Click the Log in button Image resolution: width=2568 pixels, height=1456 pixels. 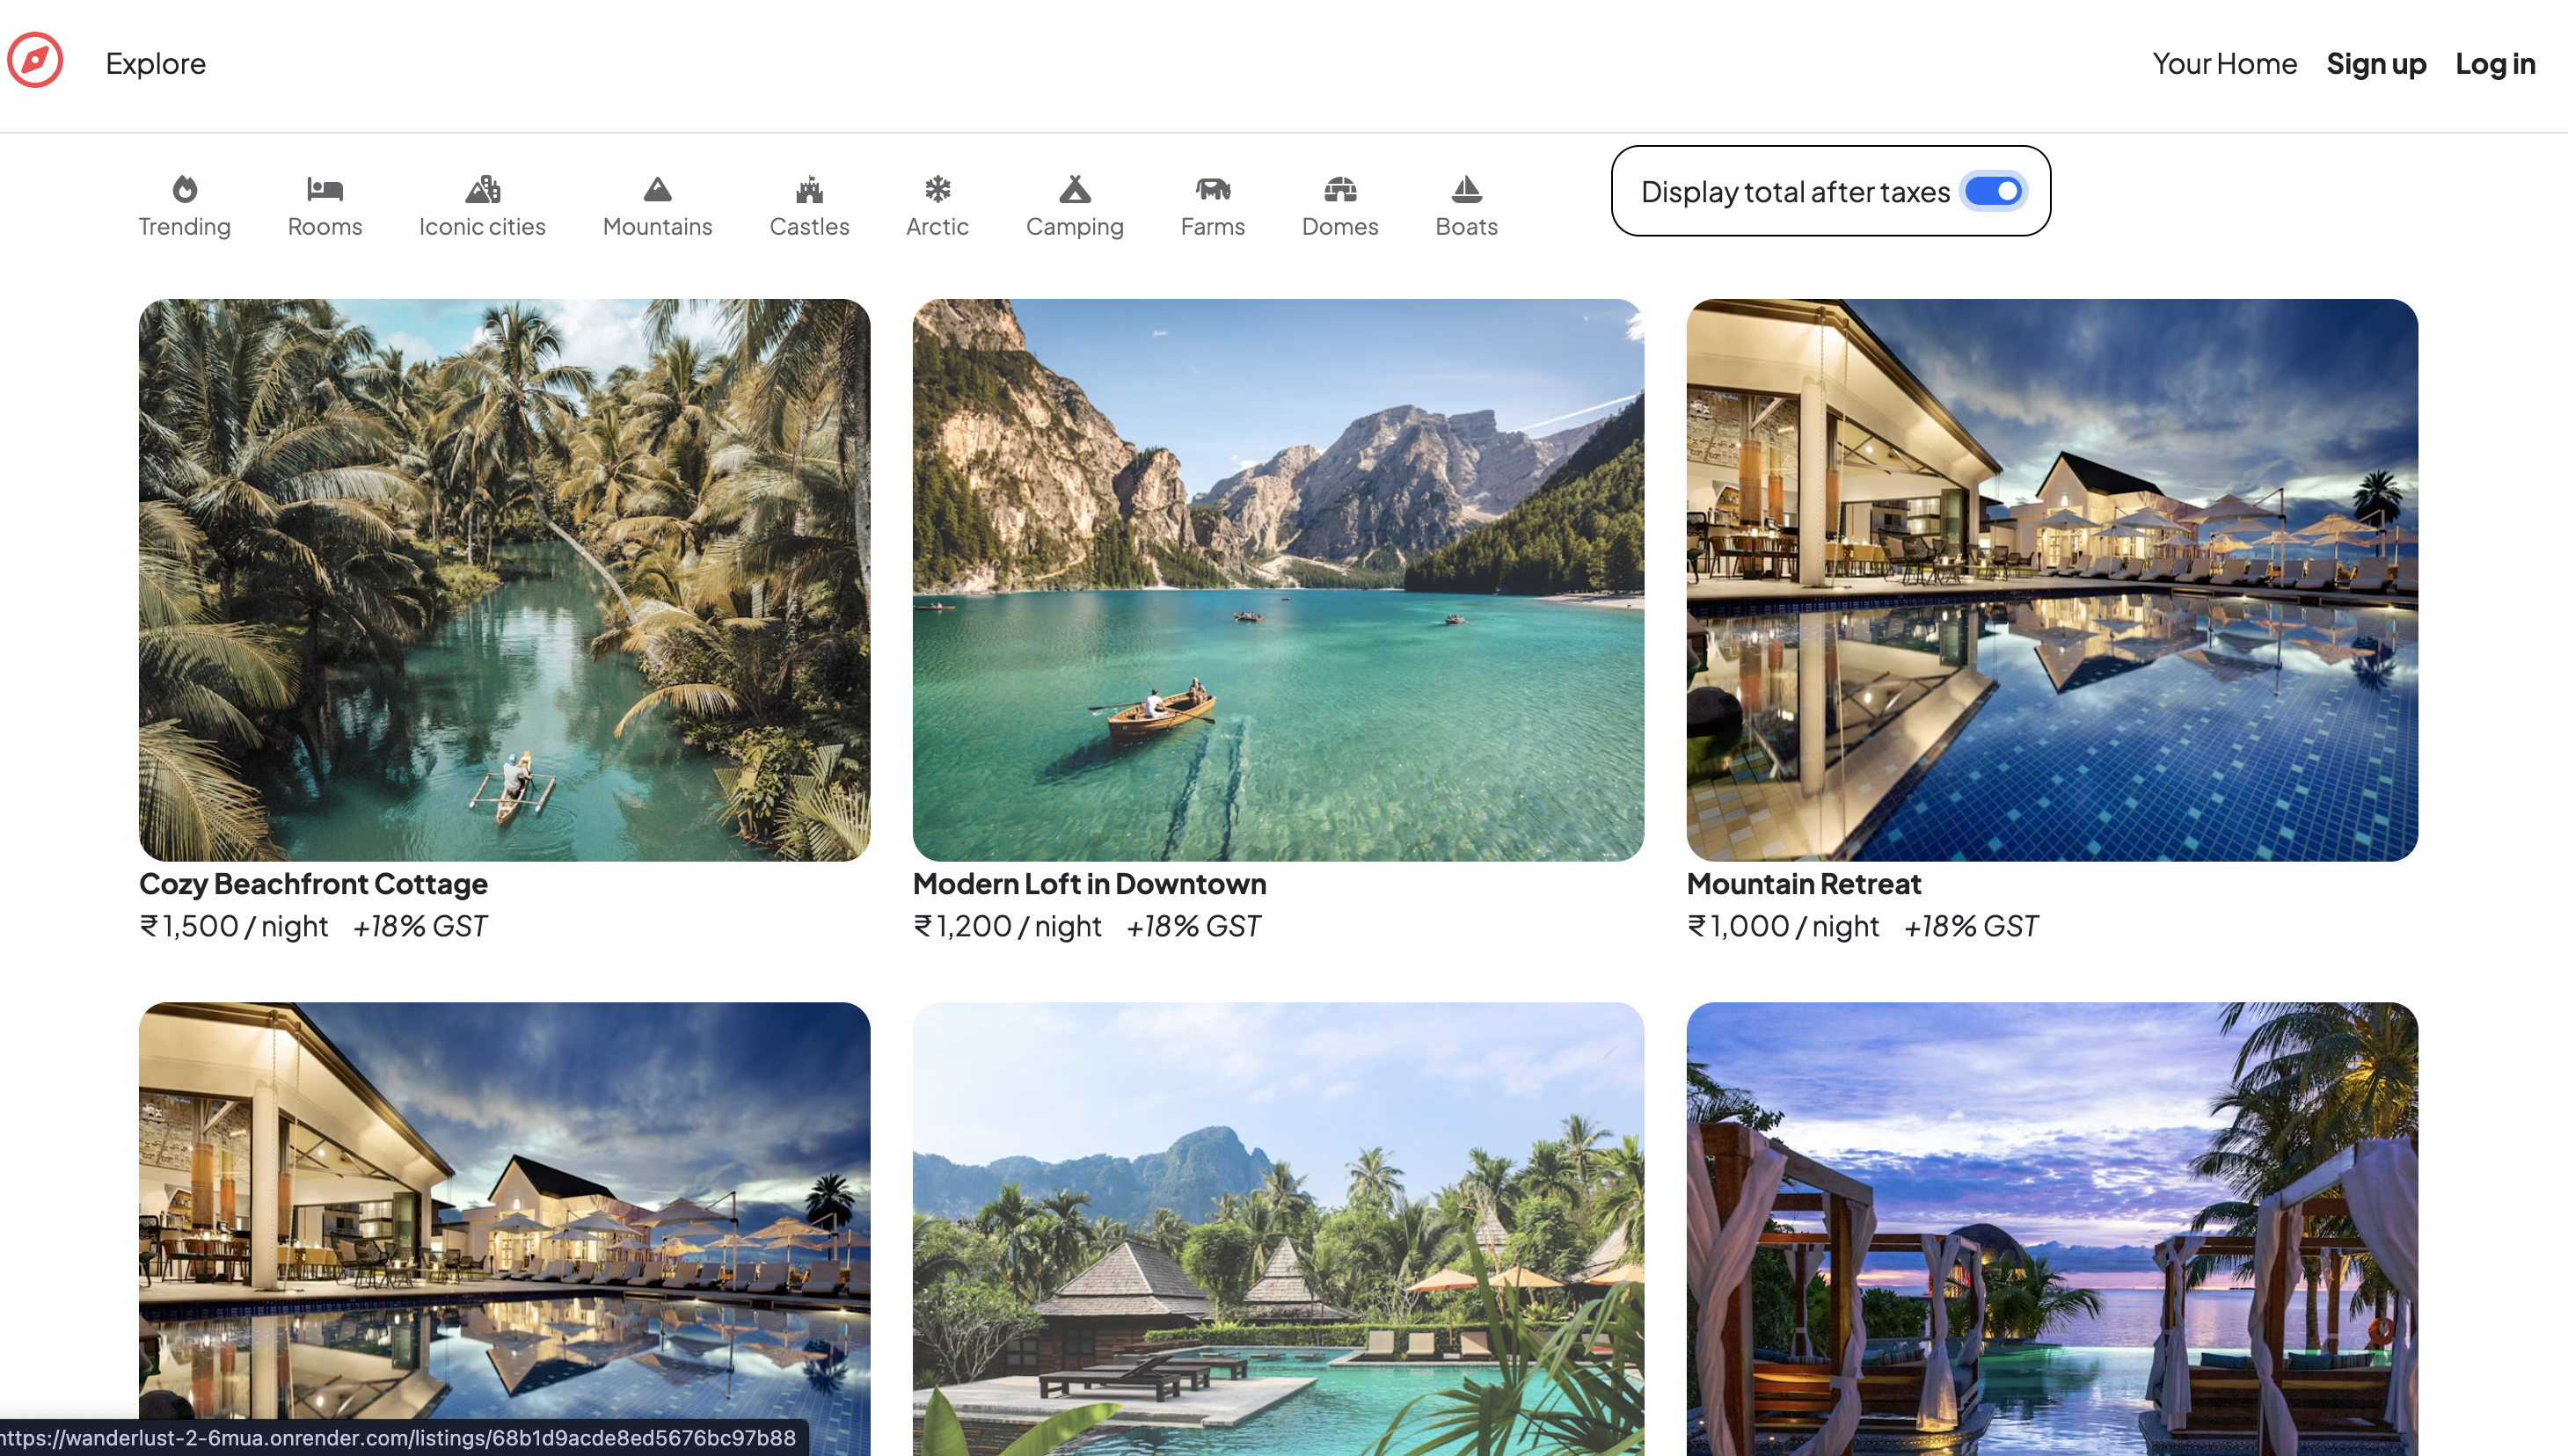click(2495, 63)
